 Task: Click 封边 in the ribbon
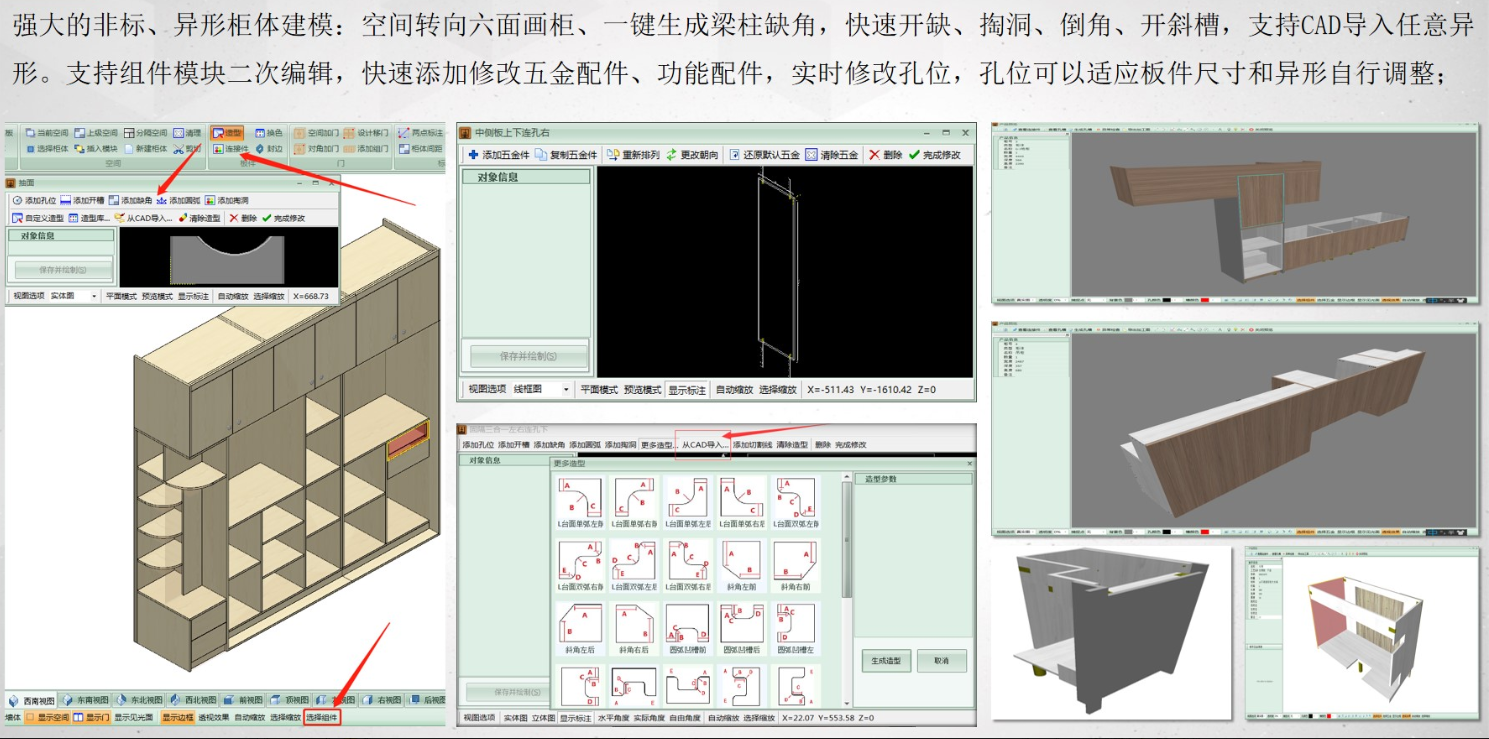pos(268,149)
